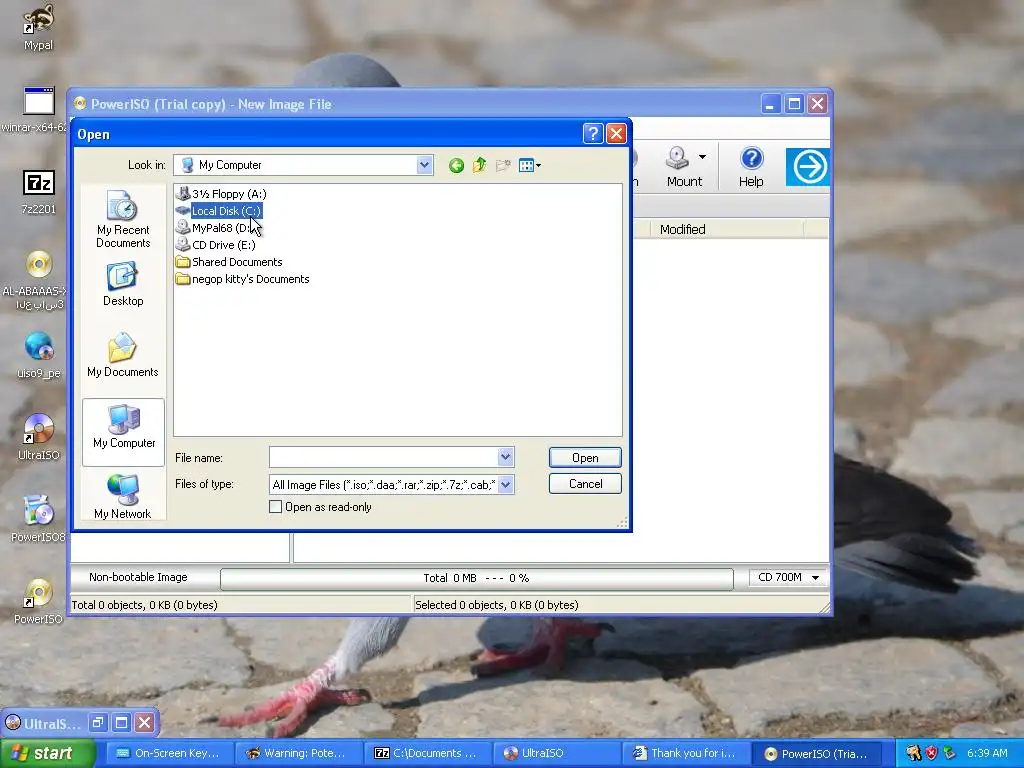The height and width of the screenshot is (768, 1024).
Task: Click the Start button
Action: tap(48, 753)
